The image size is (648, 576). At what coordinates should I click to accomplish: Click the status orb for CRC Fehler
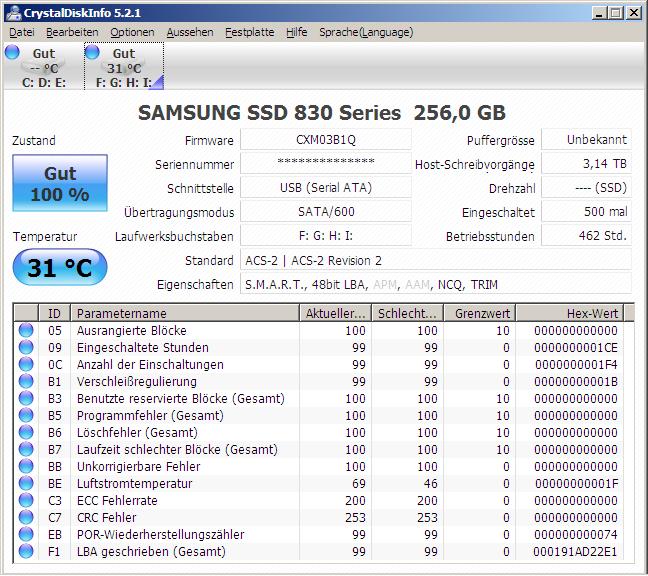click(x=26, y=517)
